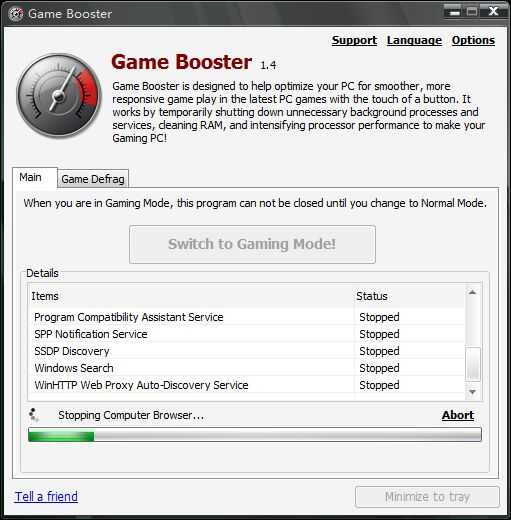Click scroll down arrow in Details list
The height and width of the screenshot is (520, 511).
472,392
